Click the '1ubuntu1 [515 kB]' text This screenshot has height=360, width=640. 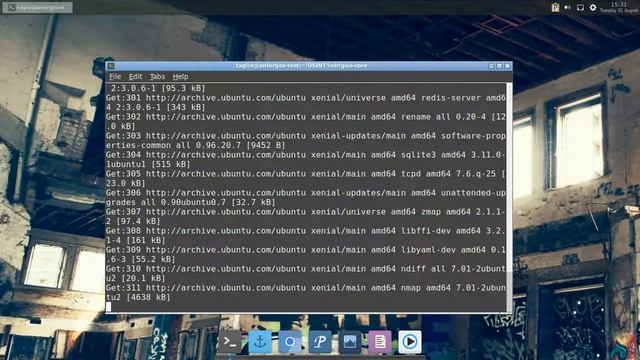(x=148, y=164)
